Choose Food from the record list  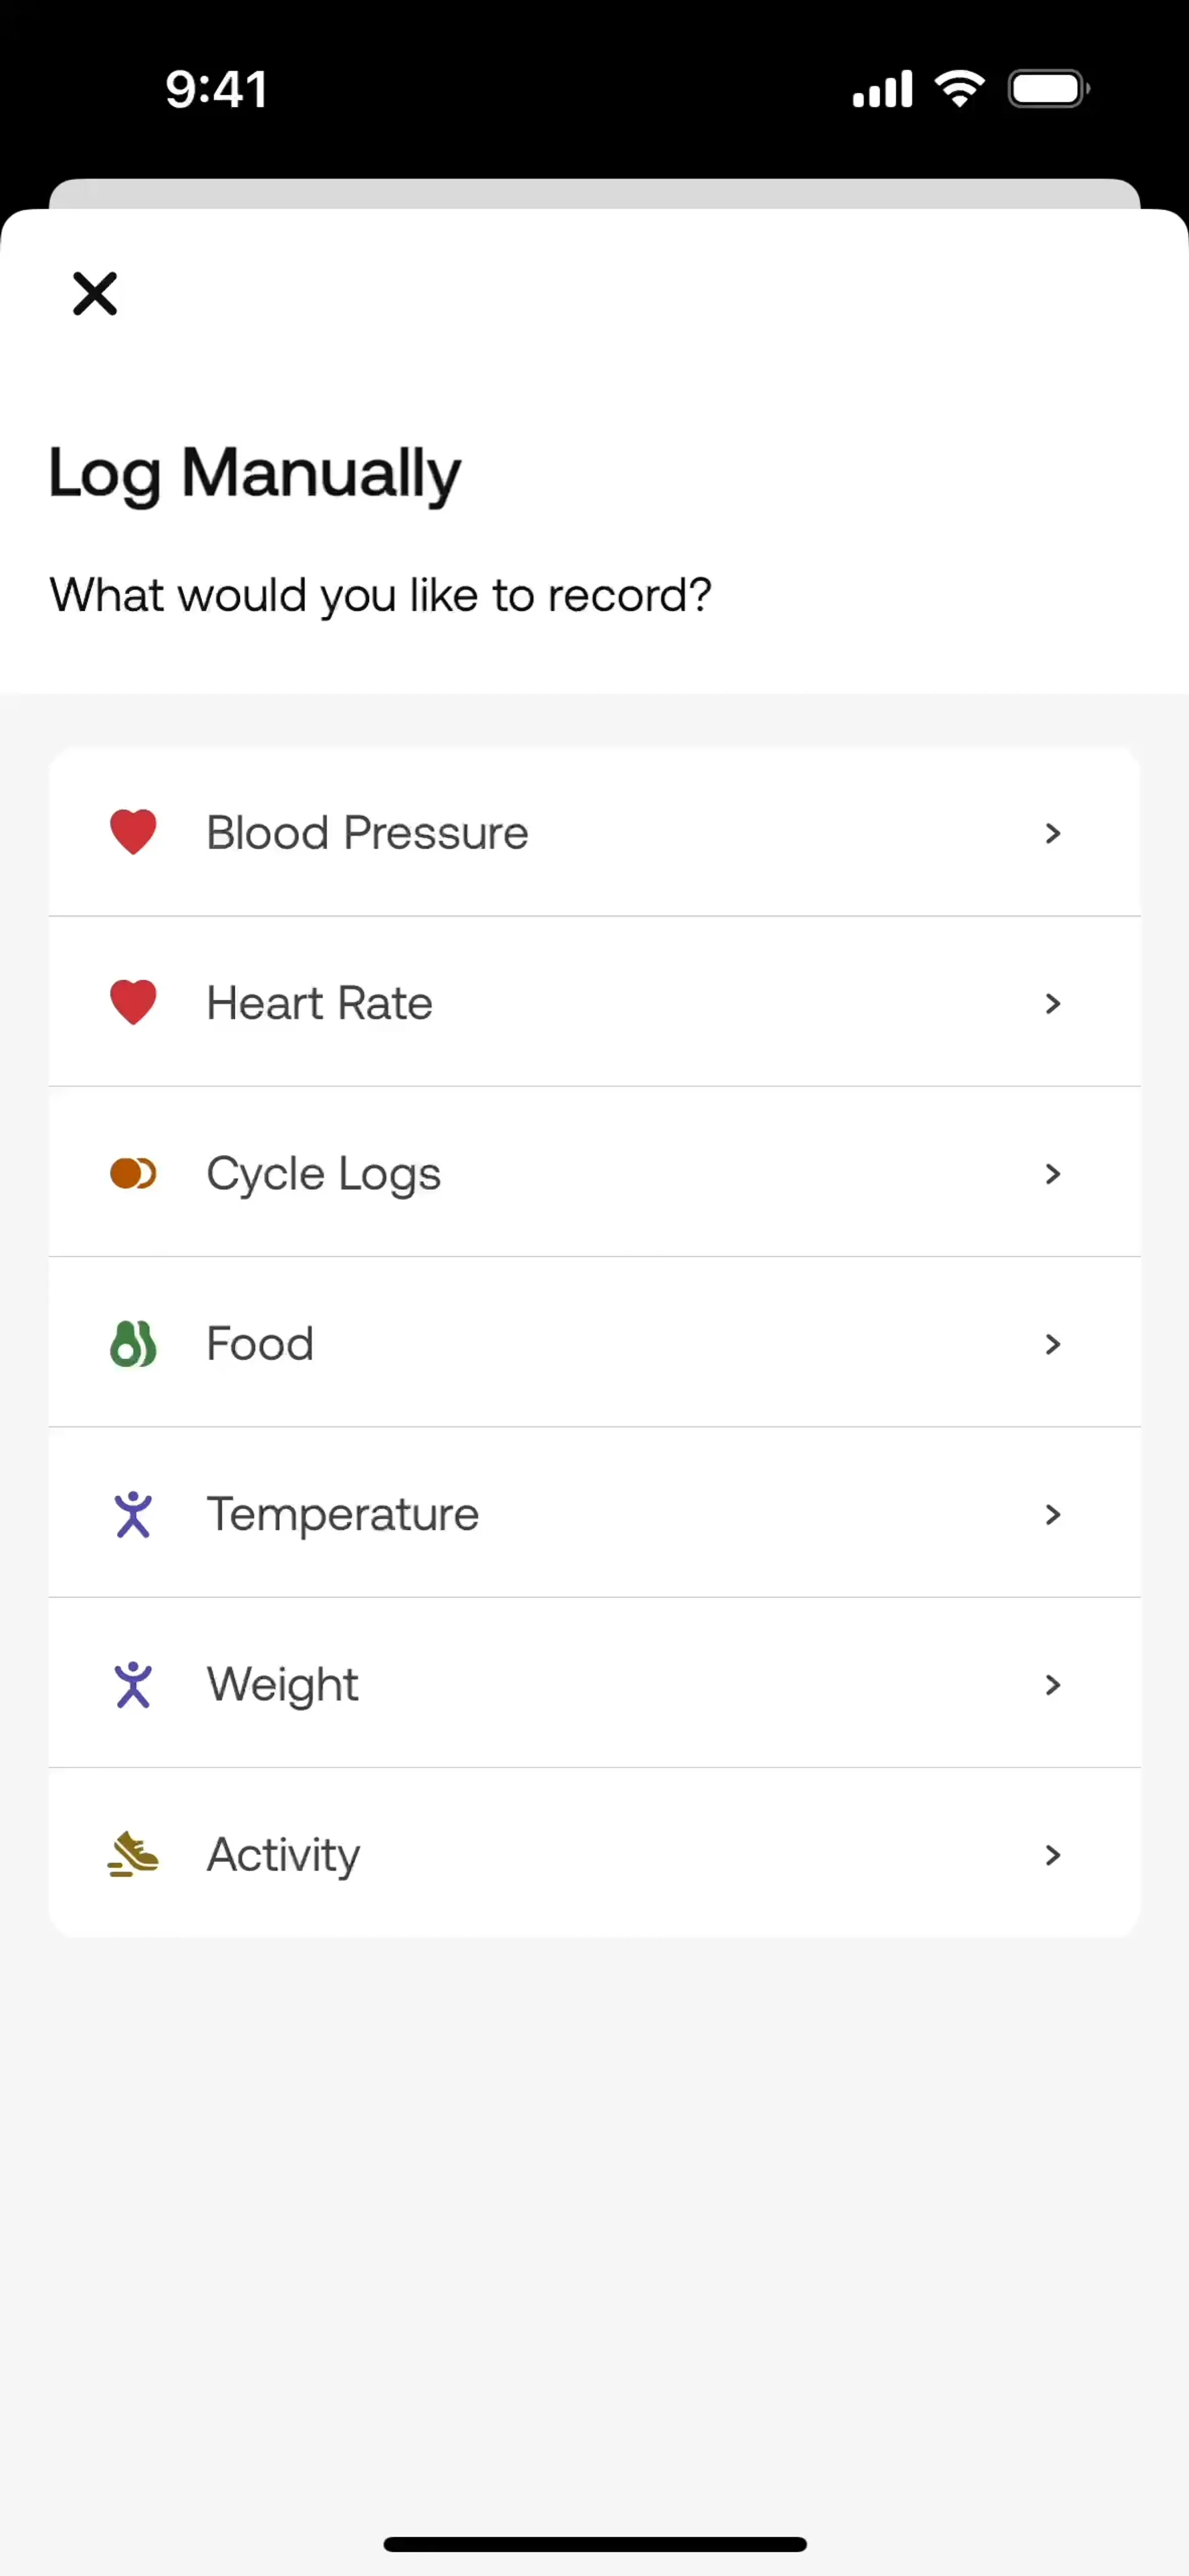tap(260, 1344)
